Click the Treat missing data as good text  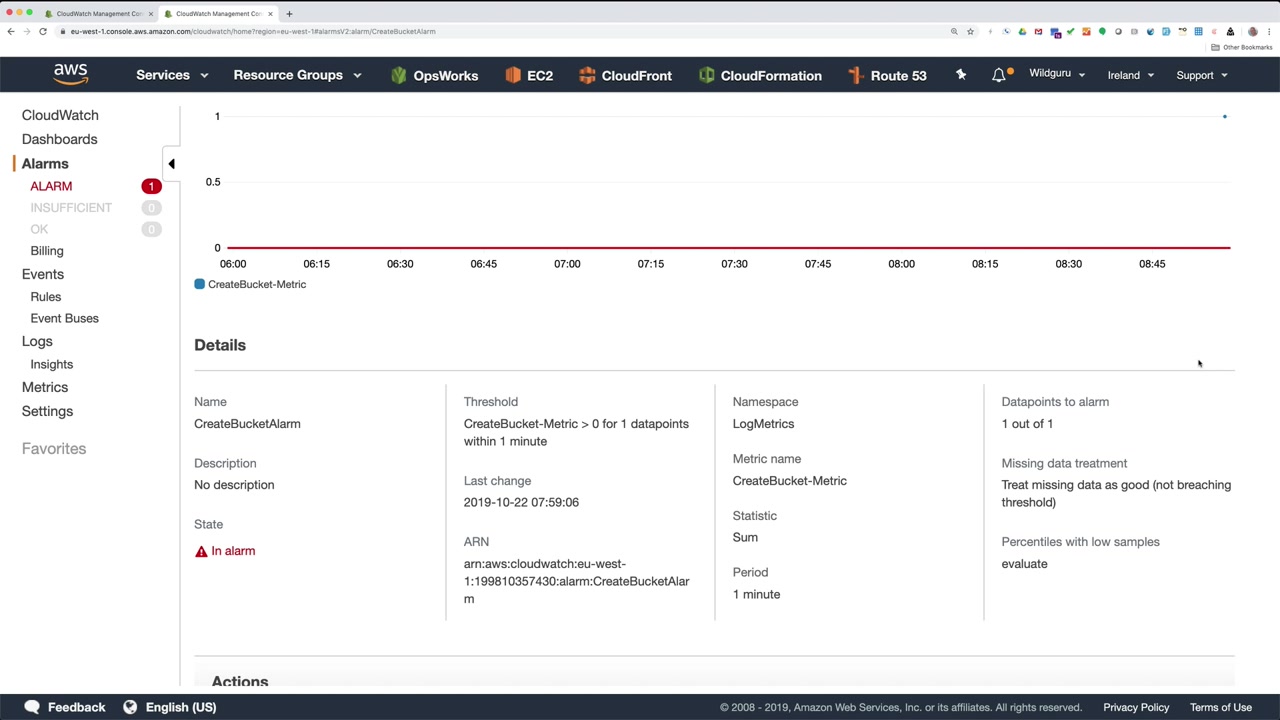(1116, 493)
